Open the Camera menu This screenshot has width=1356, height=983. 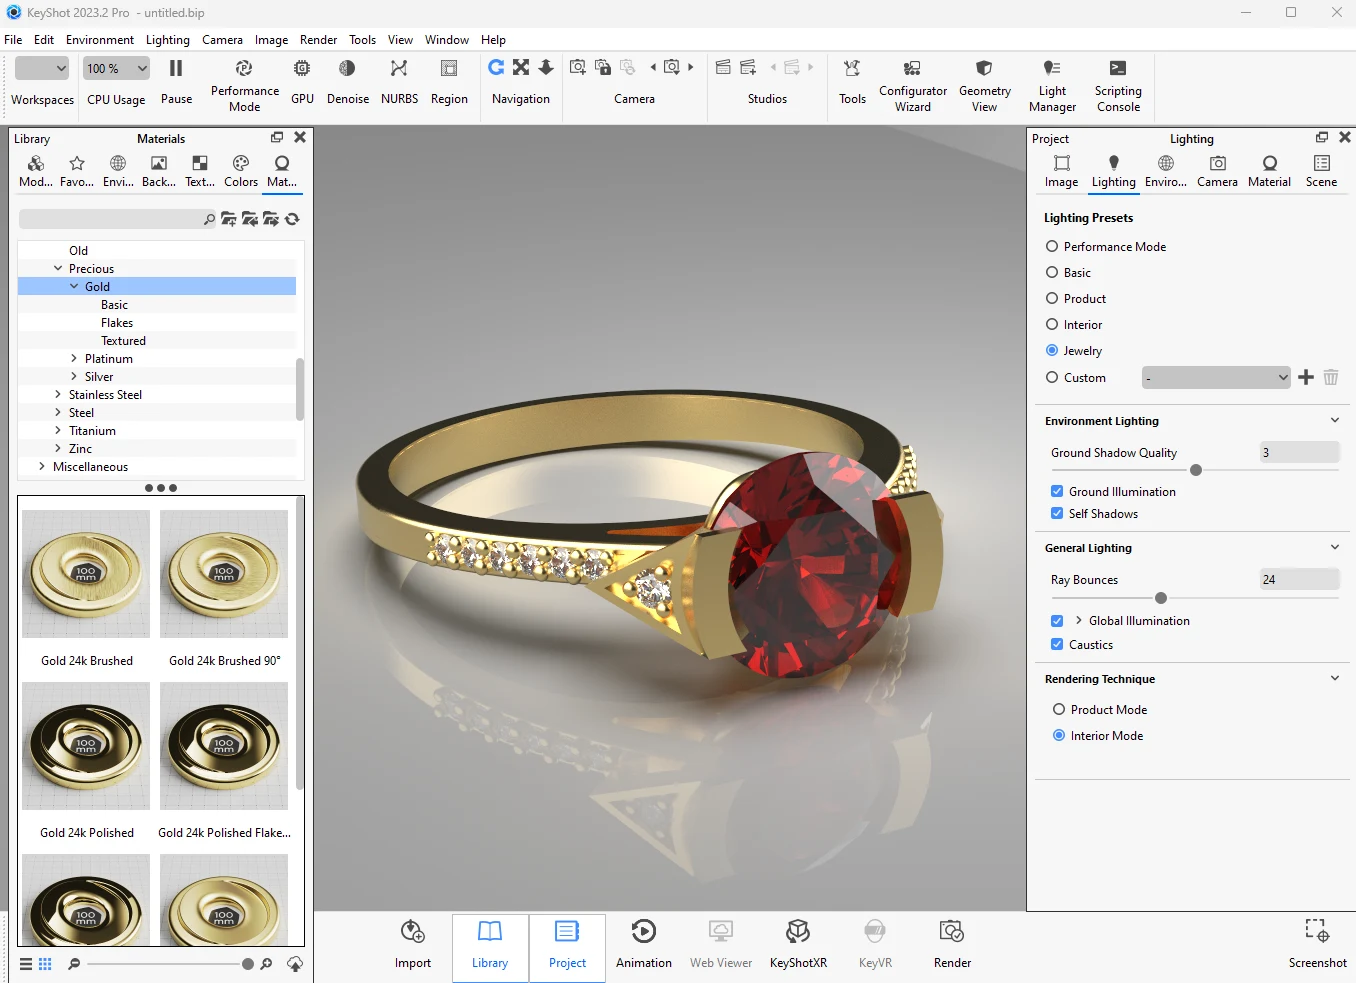click(222, 40)
